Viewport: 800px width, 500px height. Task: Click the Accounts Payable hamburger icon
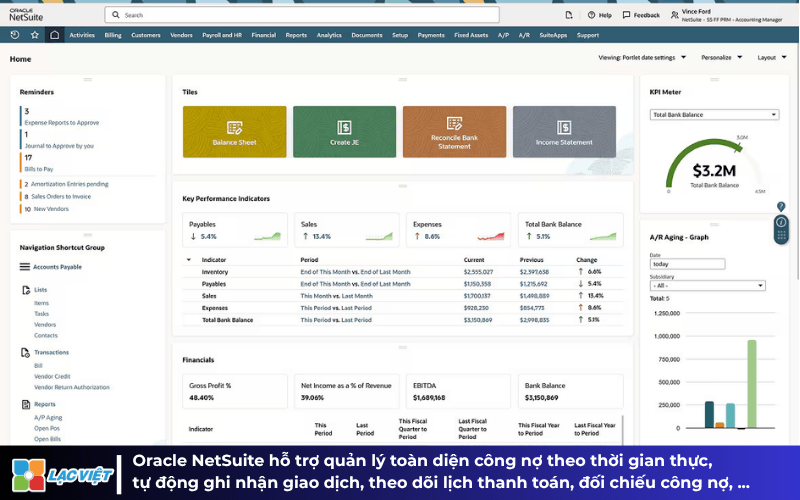(24, 267)
